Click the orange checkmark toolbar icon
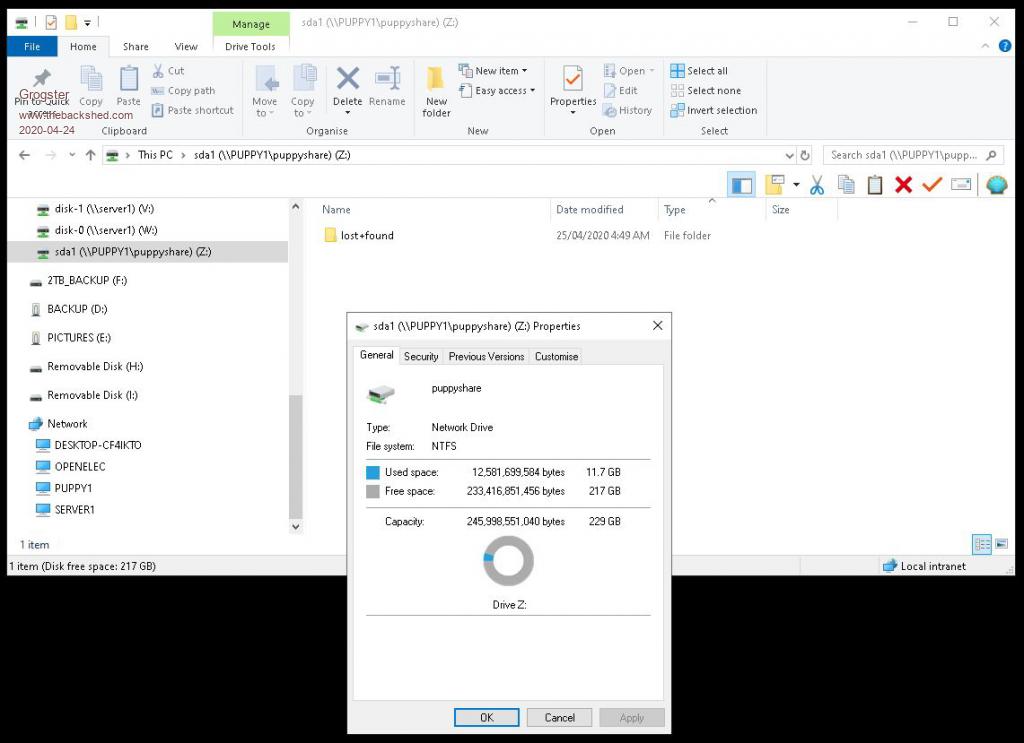1024x743 pixels. point(932,185)
